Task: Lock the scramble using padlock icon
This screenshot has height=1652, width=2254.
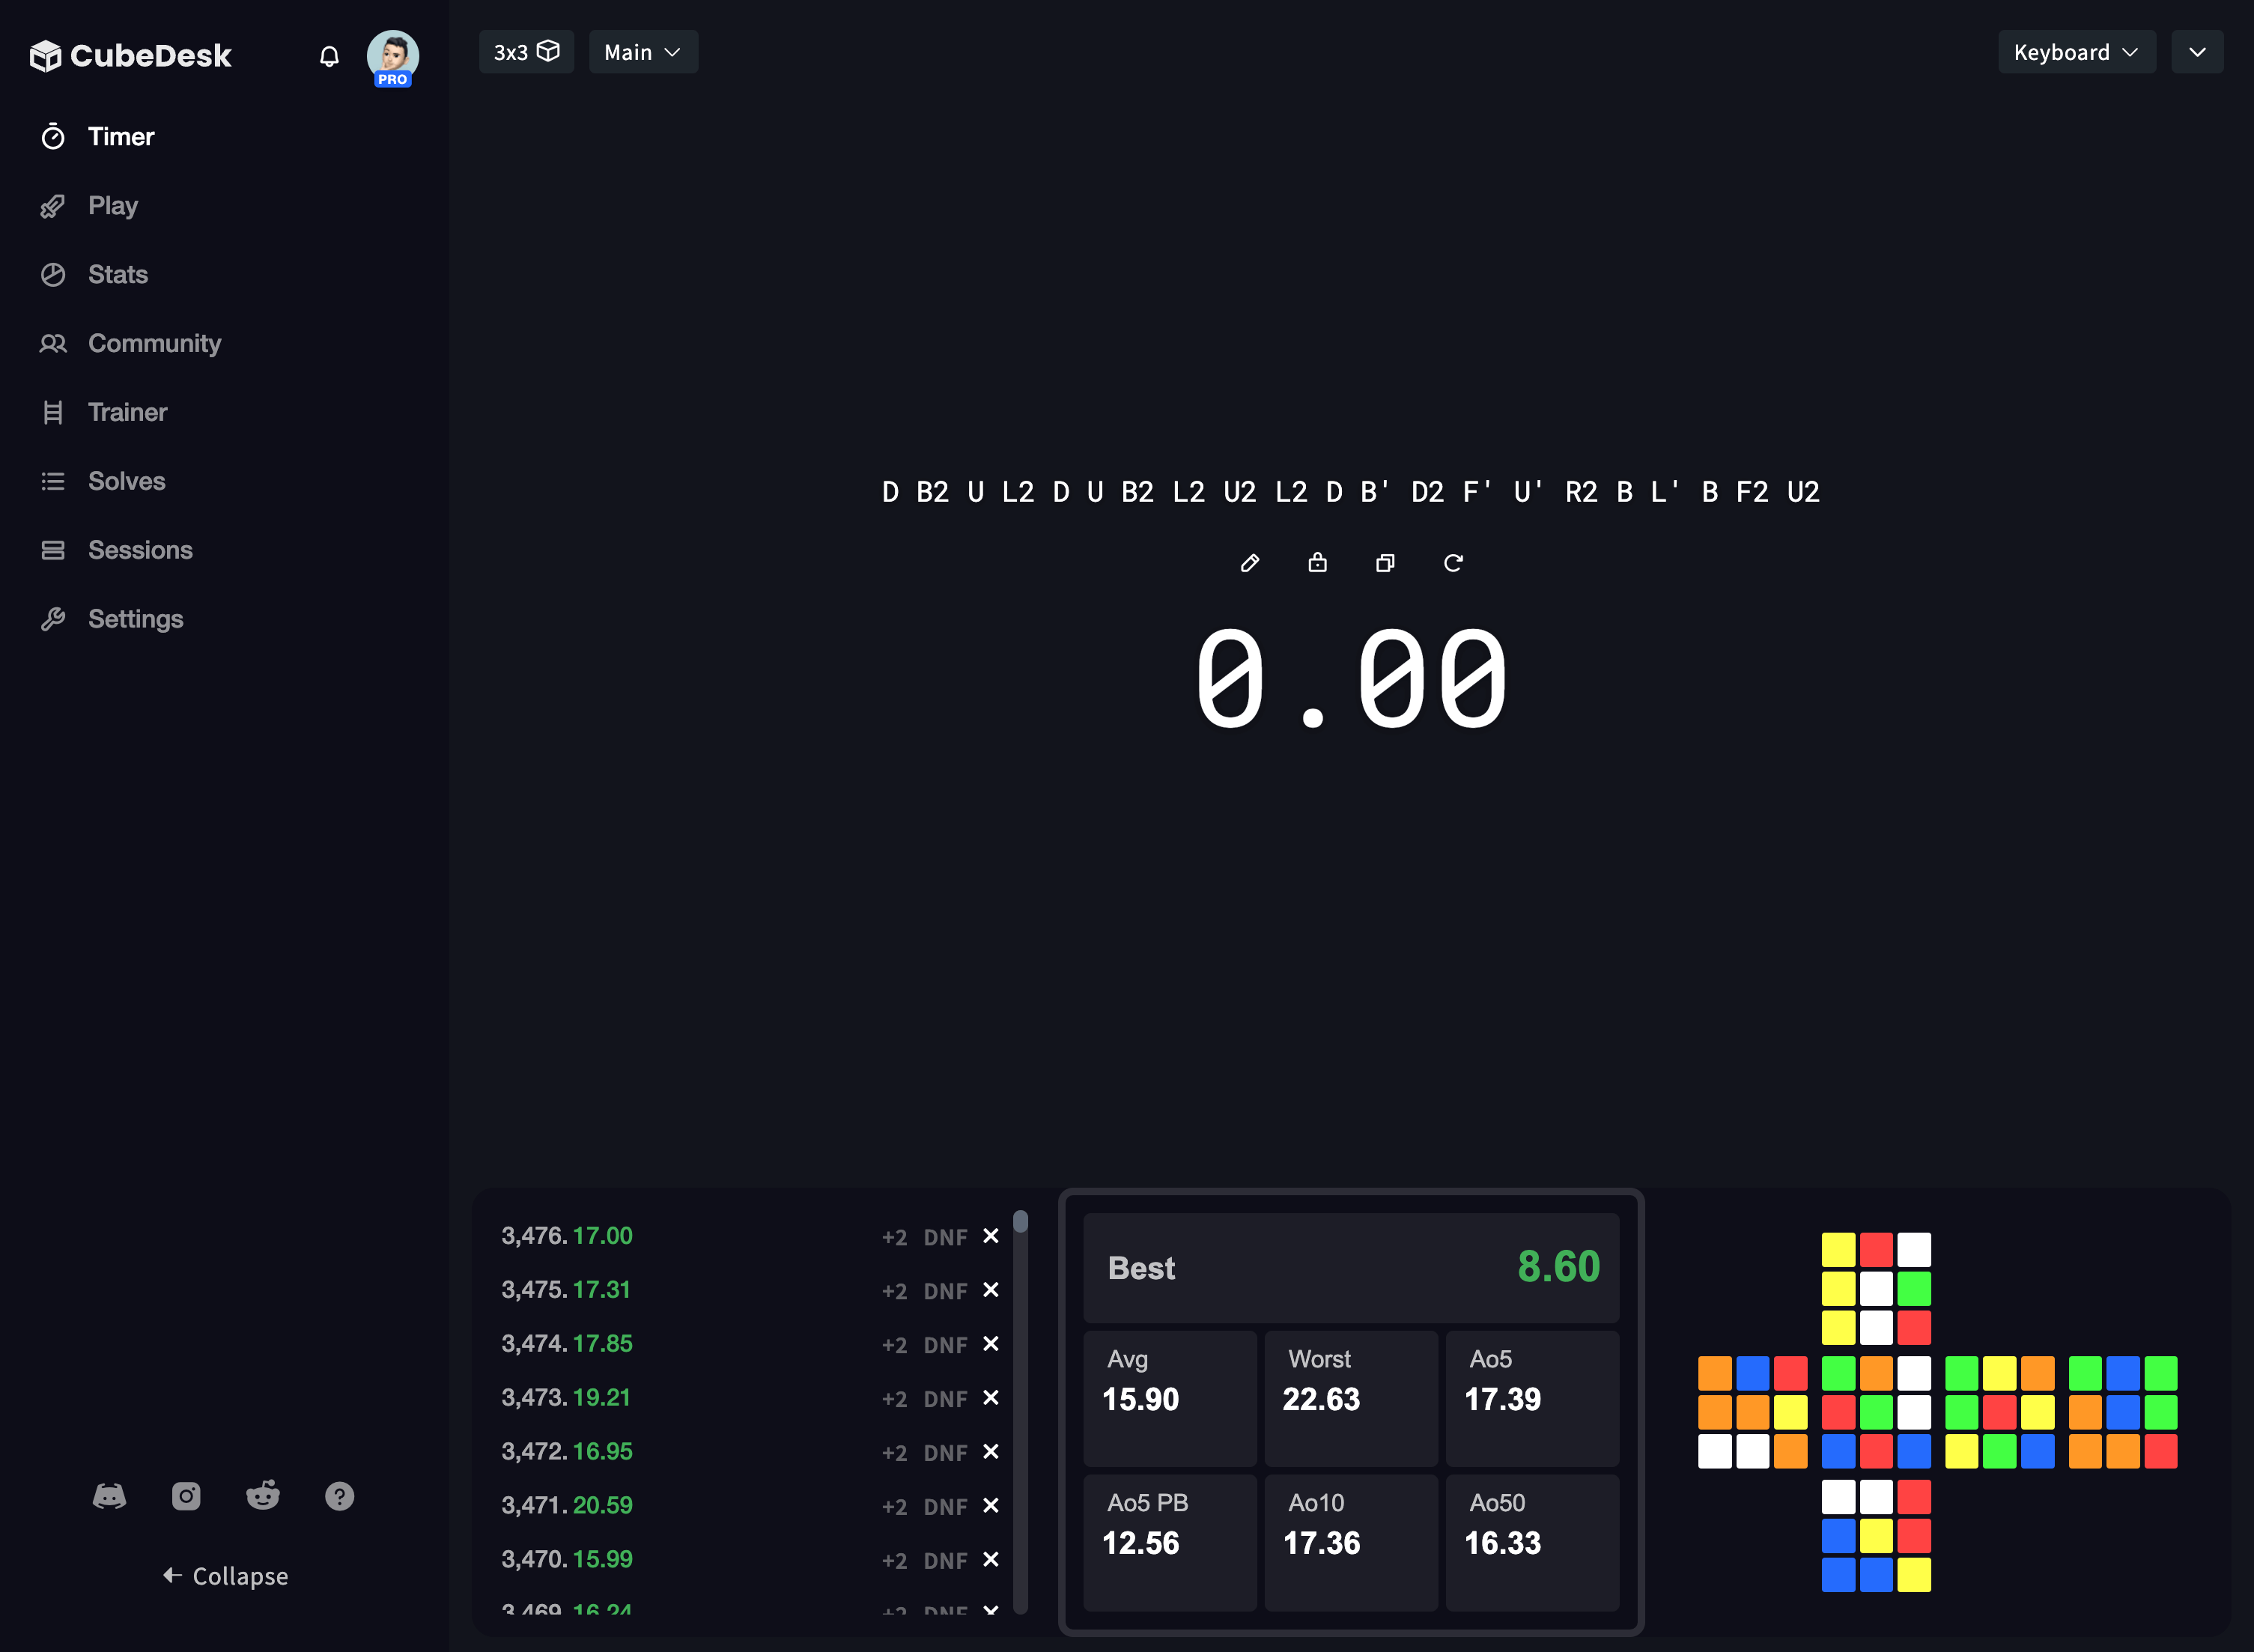Action: 1317,562
